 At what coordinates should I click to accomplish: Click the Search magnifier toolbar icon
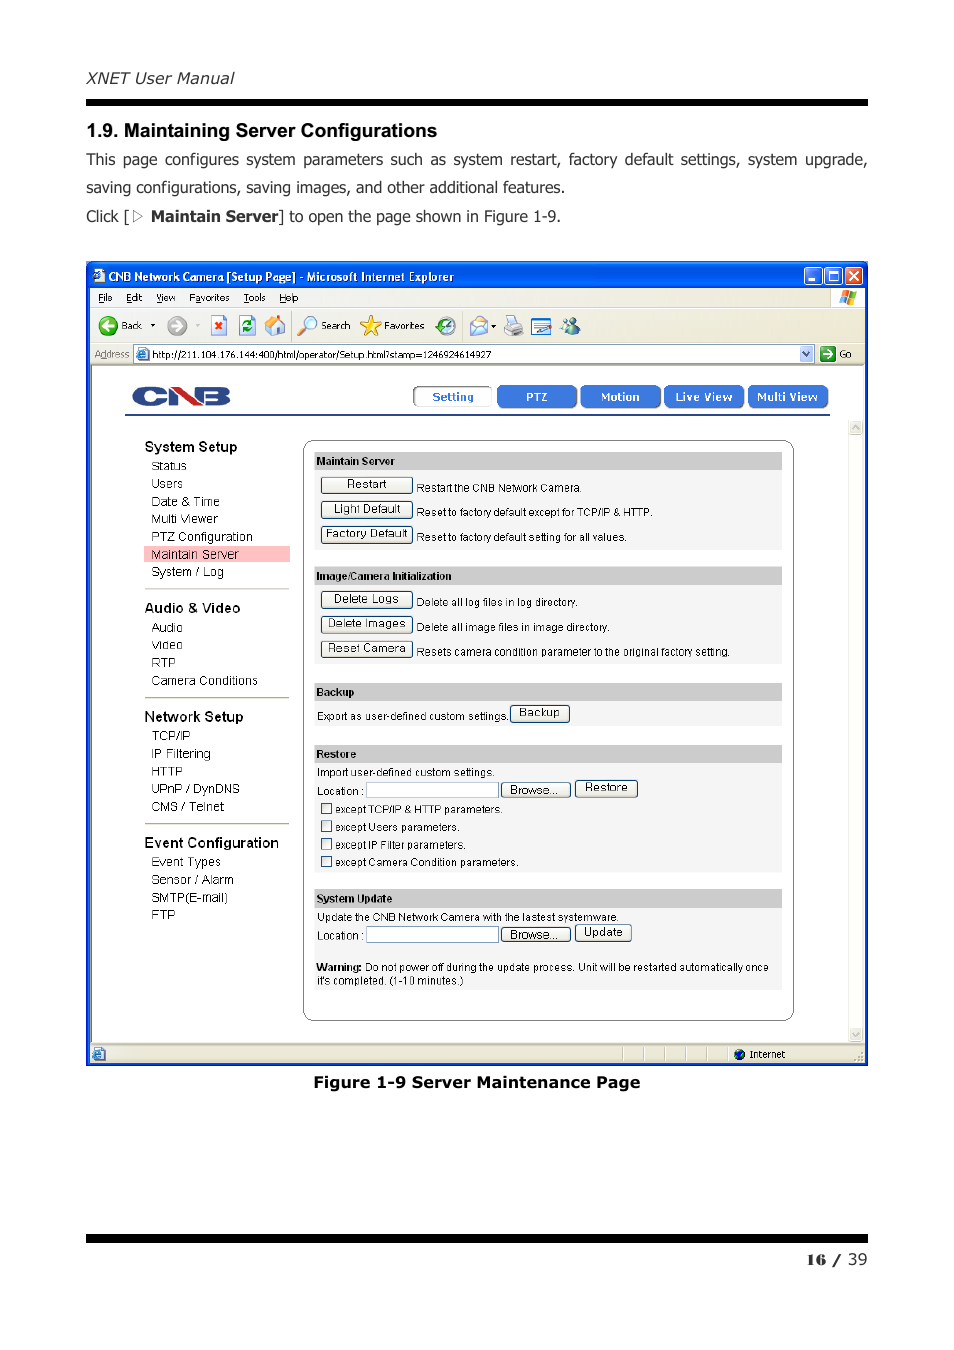point(308,326)
